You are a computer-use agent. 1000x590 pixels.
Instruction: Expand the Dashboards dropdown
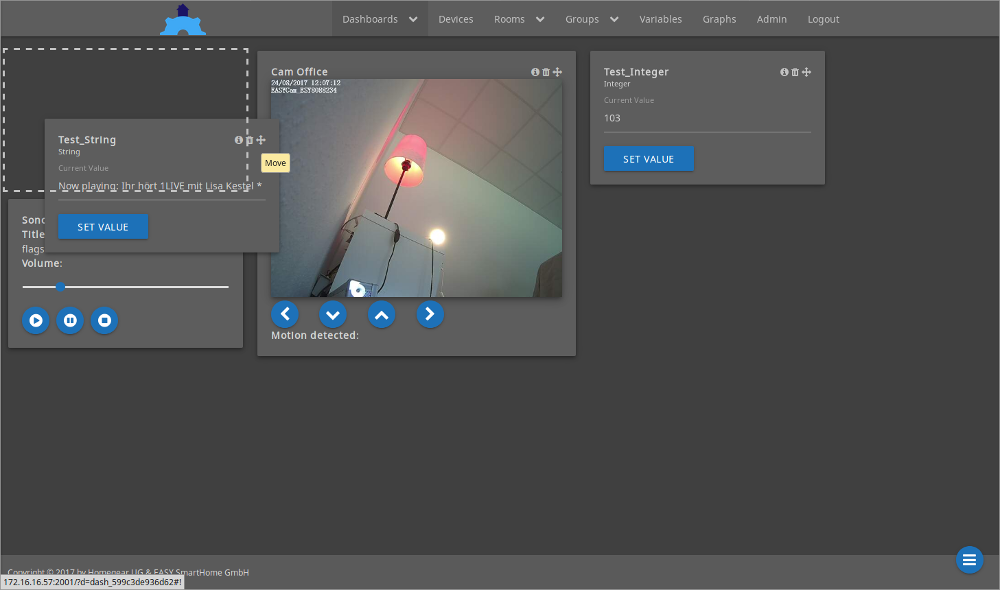[379, 19]
